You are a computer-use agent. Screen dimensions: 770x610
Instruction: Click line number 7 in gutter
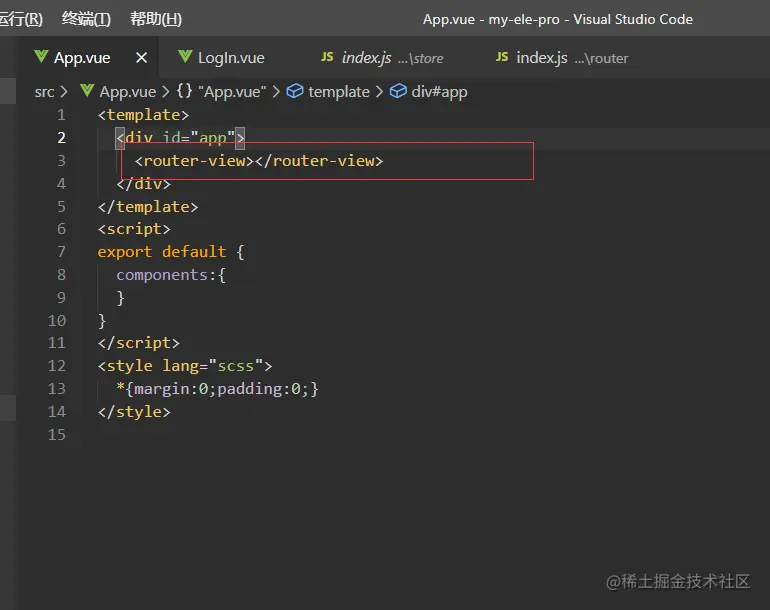[61, 252]
